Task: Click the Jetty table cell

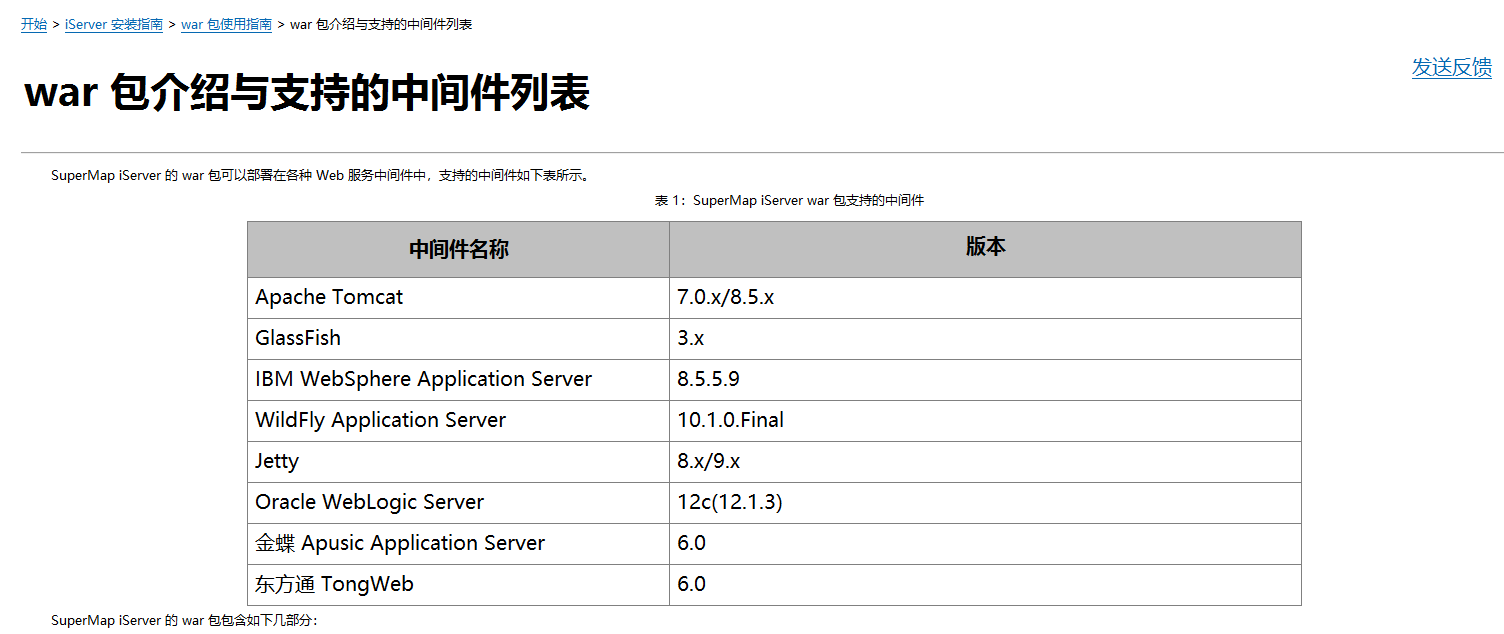Action: [x=277, y=461]
